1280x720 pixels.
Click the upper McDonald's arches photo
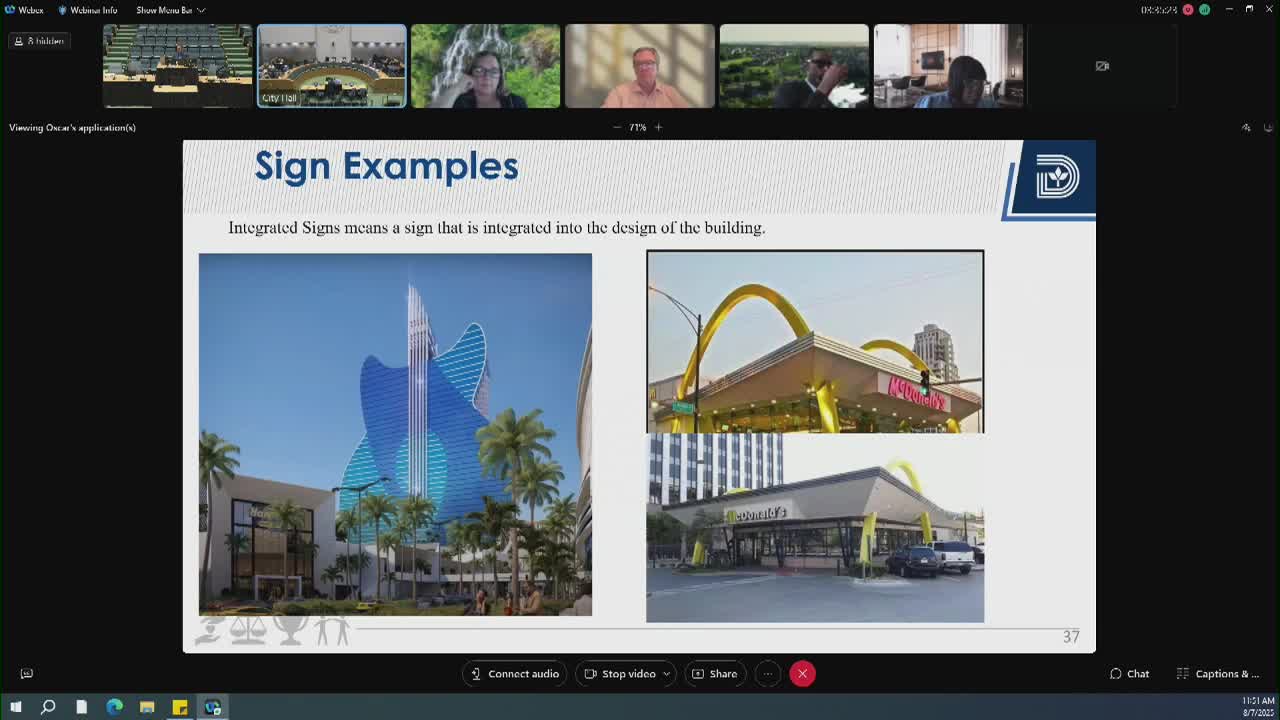click(x=815, y=342)
